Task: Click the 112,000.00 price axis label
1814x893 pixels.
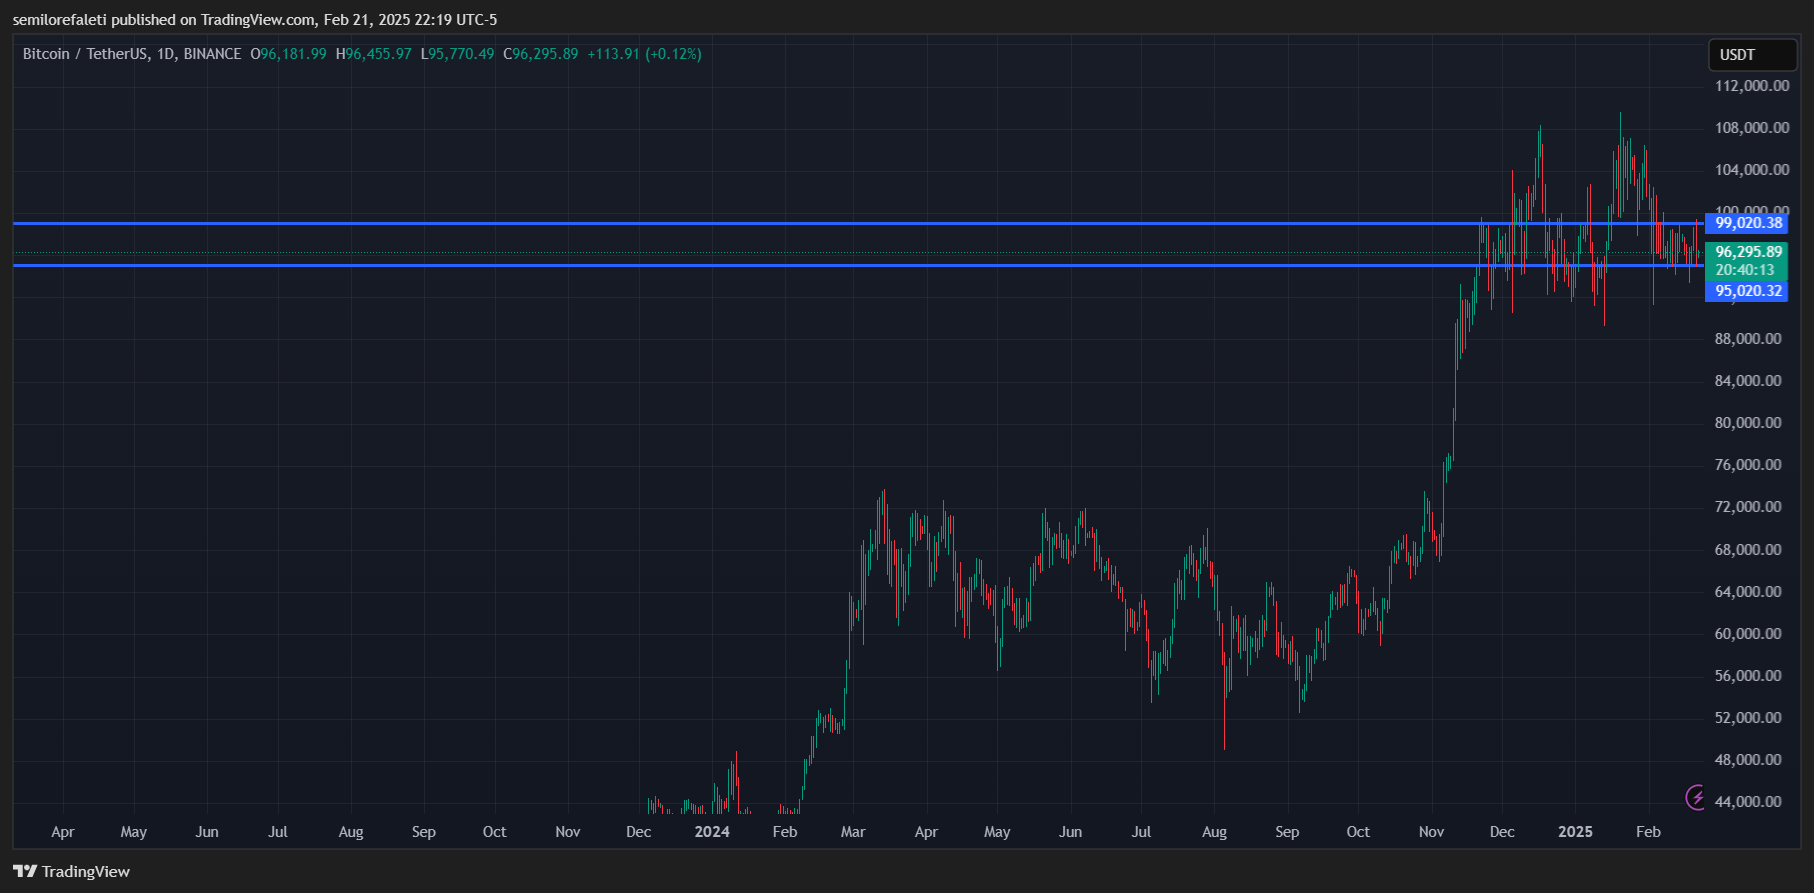Action: (1752, 86)
